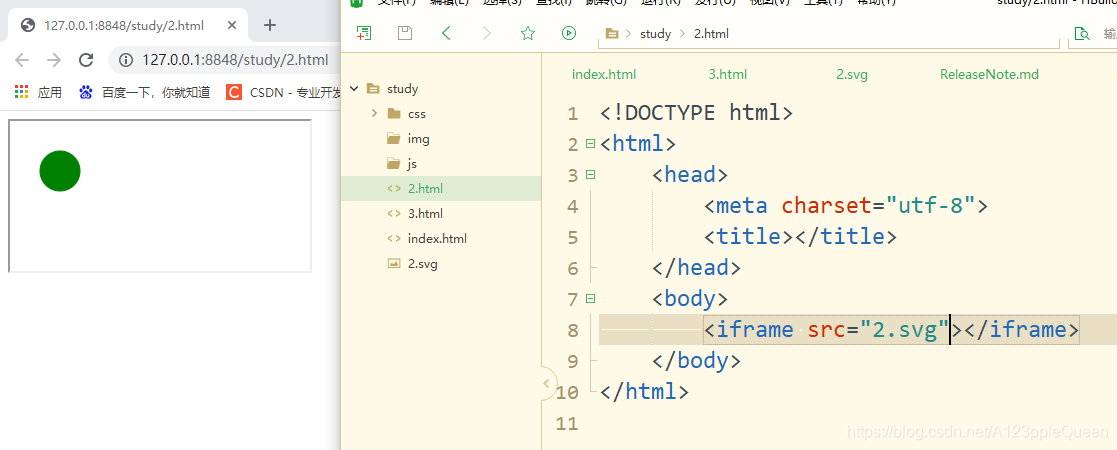Click the Apps grid icon in the bookmarks bar
The image size is (1117, 450).
21,92
